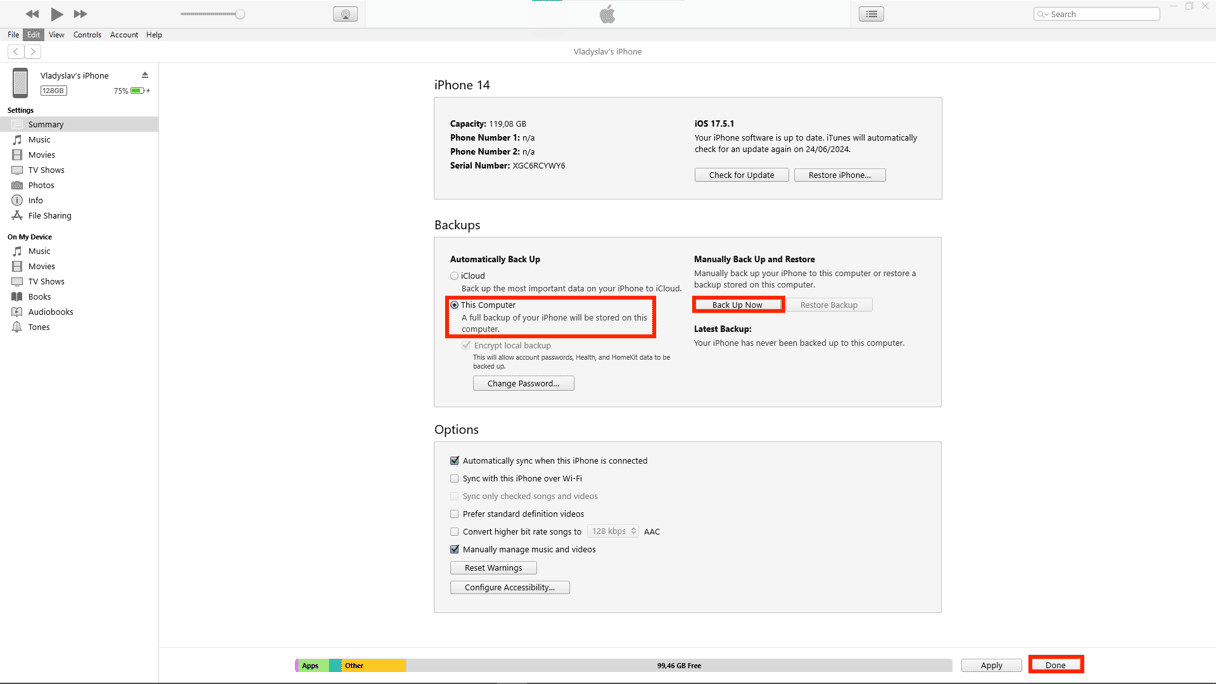Open File Sharing in the sidebar
Viewport: 1216px width, 684px height.
[49, 215]
